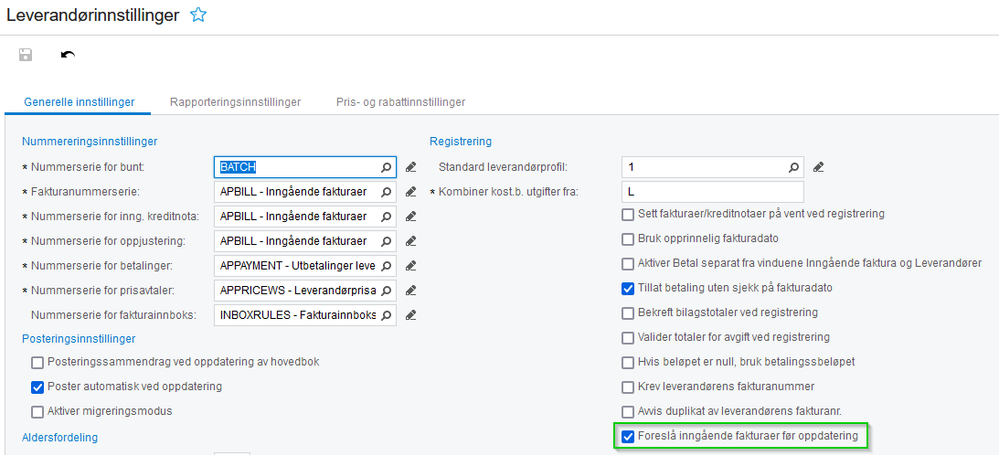
Task: Edit Nummerserie for oppjustering pencil icon
Action: [x=411, y=241]
